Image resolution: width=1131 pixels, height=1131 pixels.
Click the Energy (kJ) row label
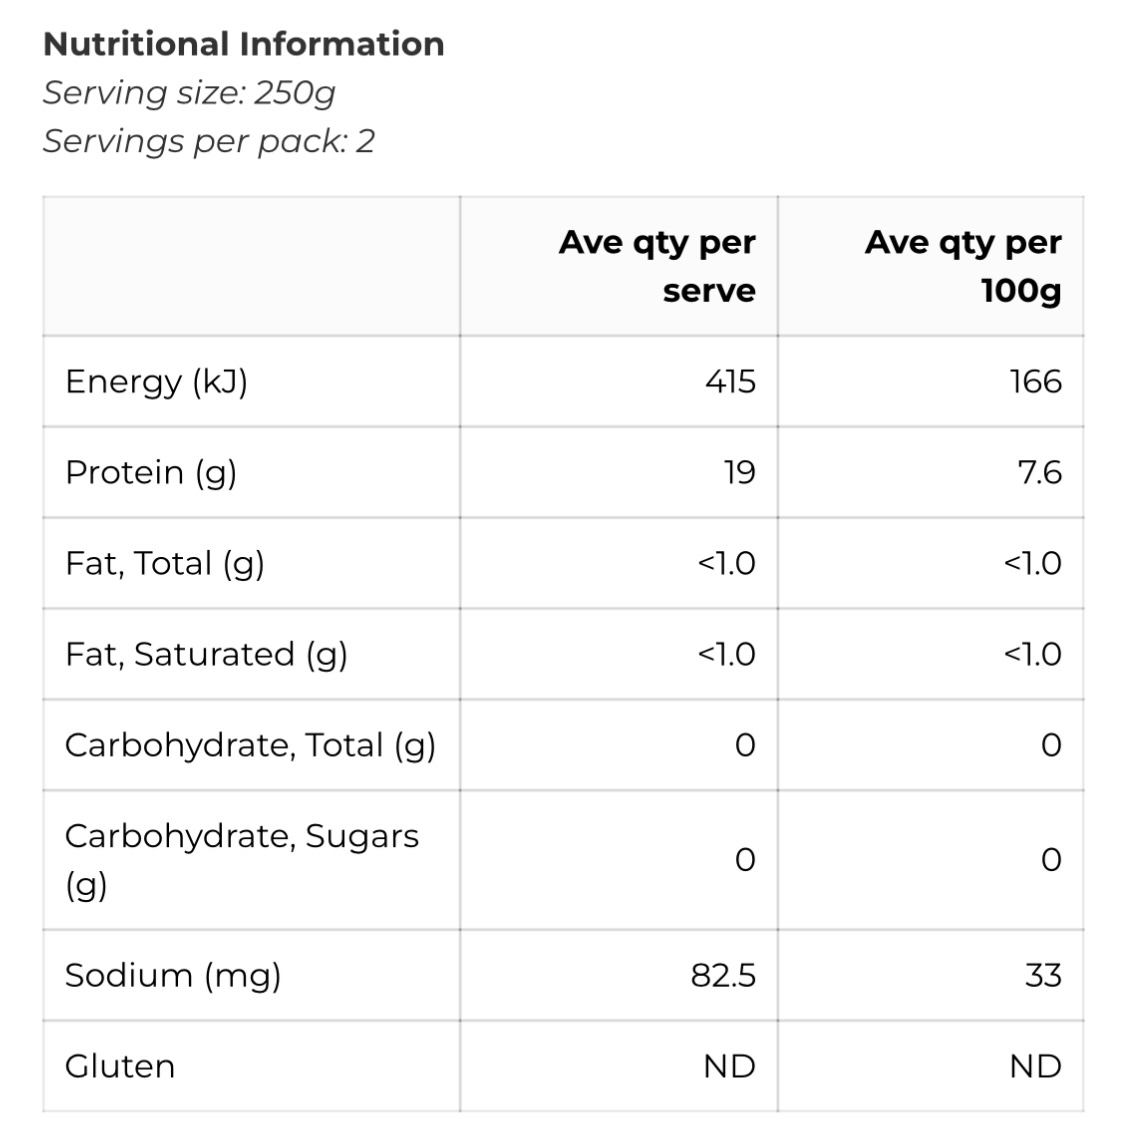[x=156, y=381]
